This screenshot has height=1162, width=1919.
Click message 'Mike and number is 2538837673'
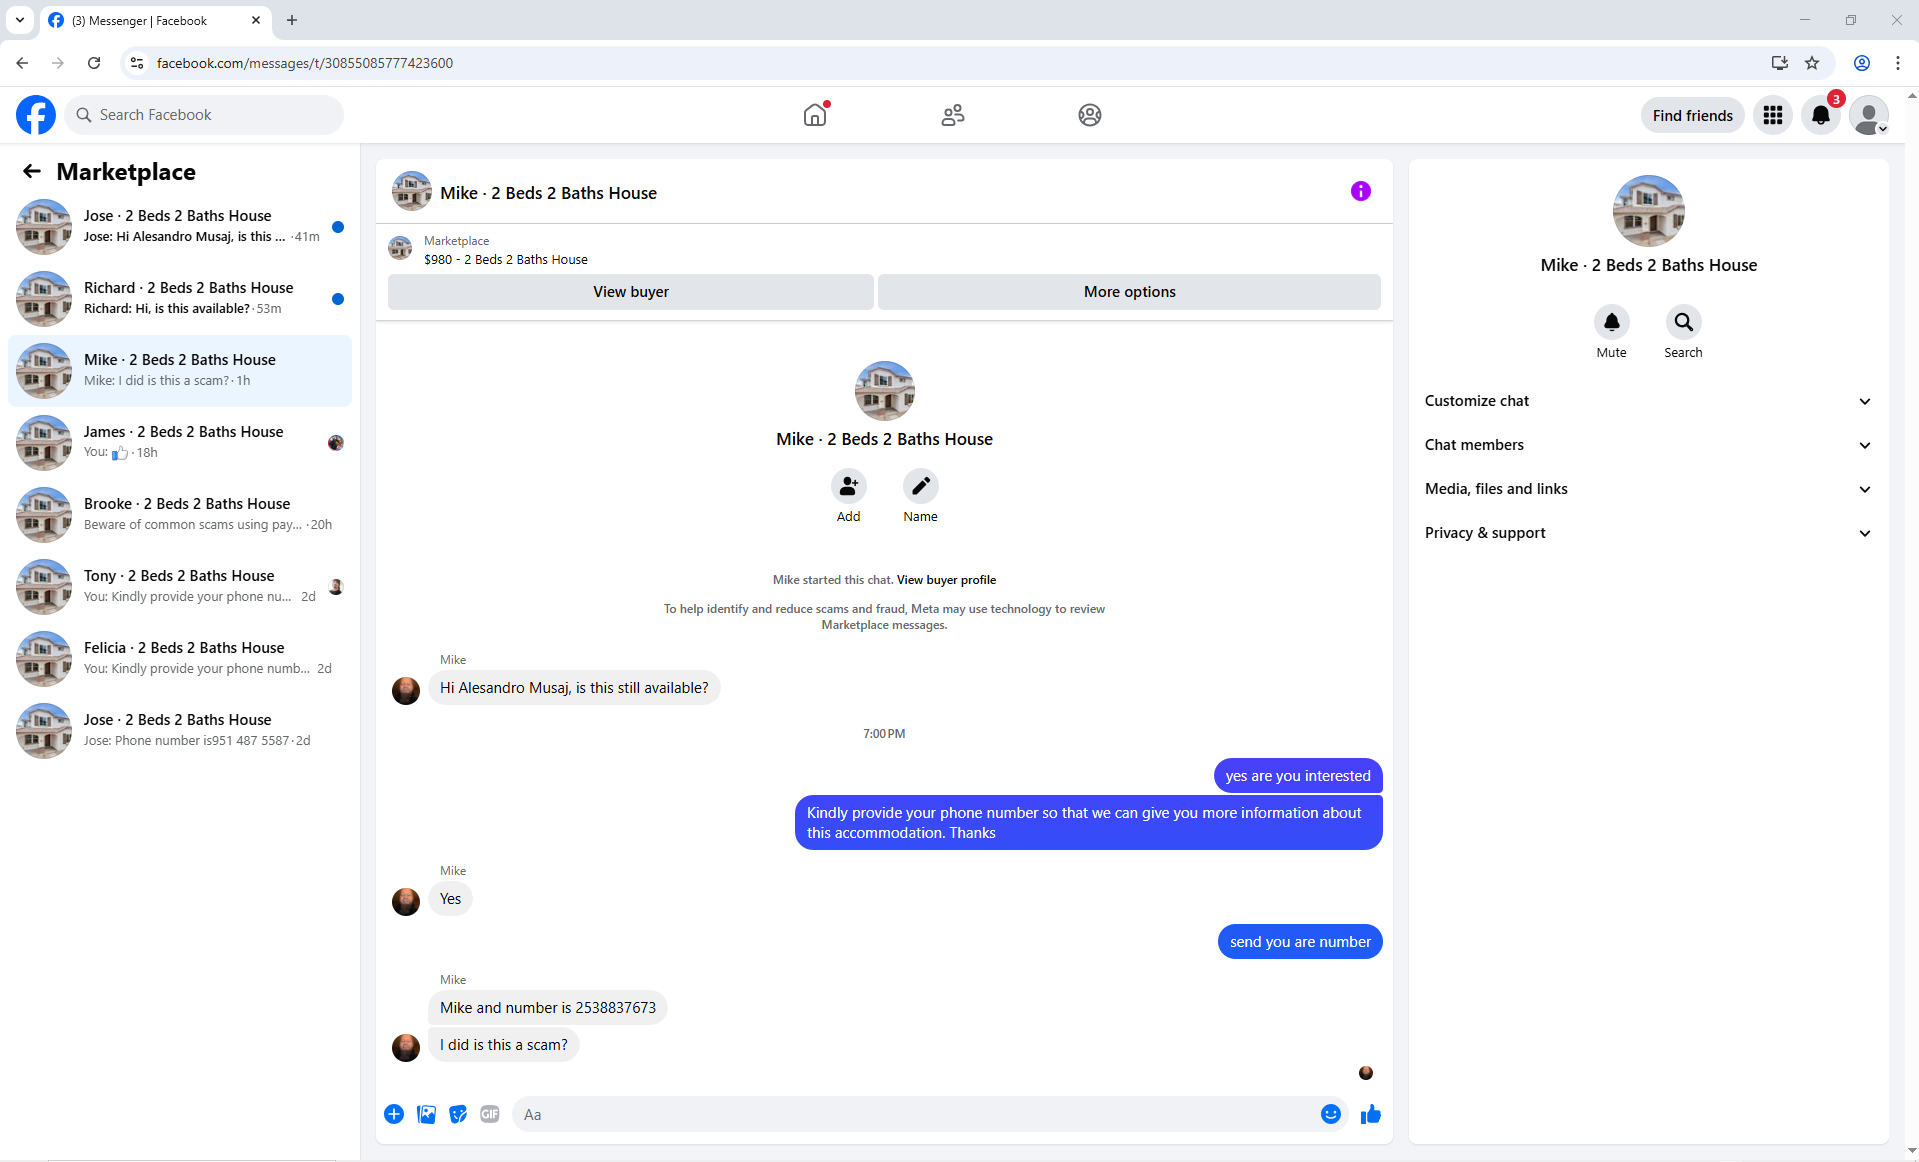[548, 1008]
